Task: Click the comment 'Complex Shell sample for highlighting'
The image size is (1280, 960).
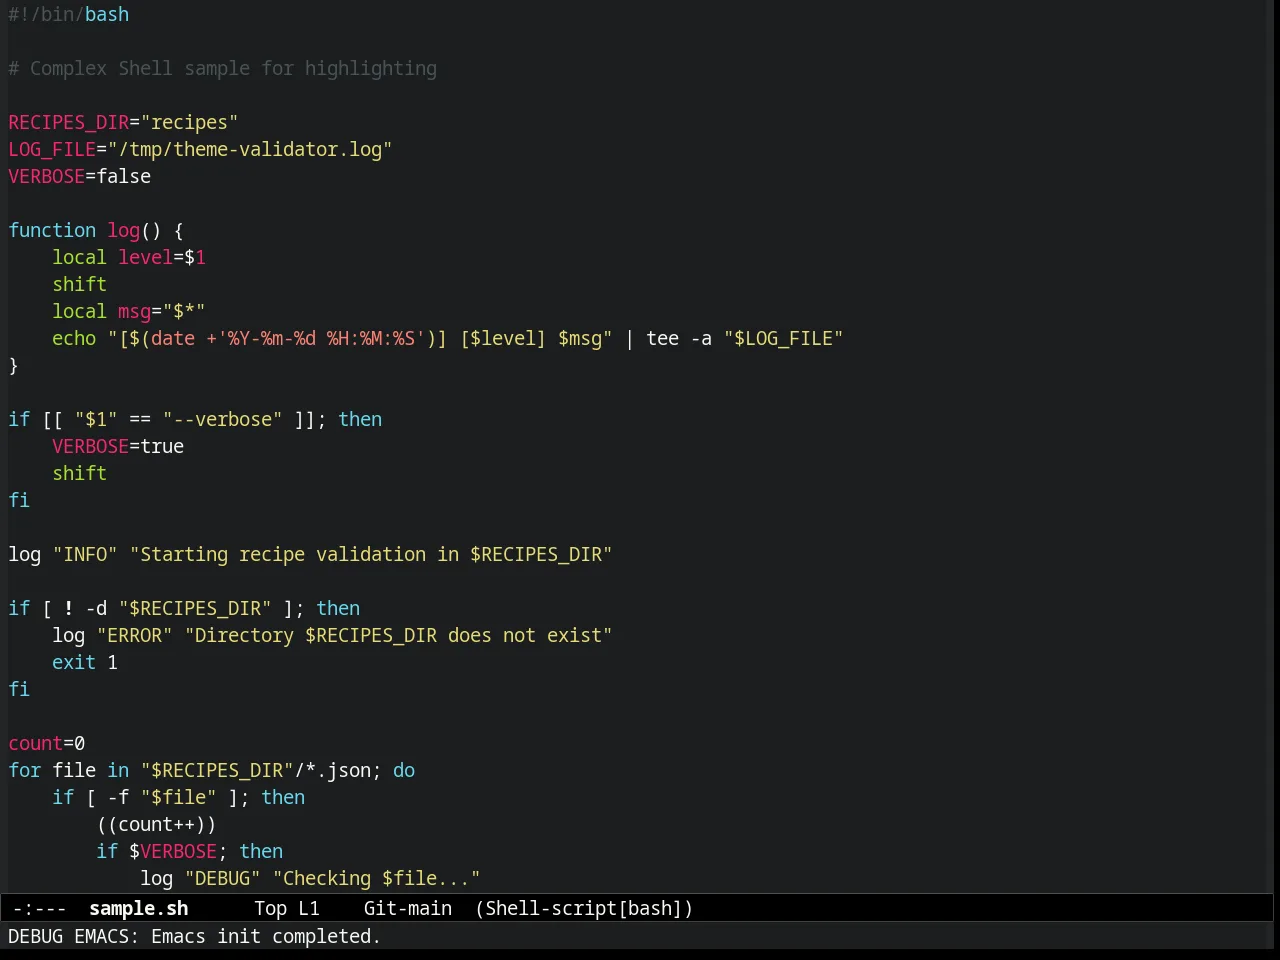Action: pos(233,68)
